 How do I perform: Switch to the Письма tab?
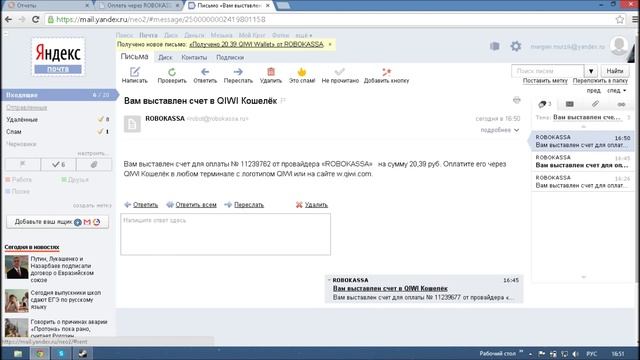pos(134,57)
